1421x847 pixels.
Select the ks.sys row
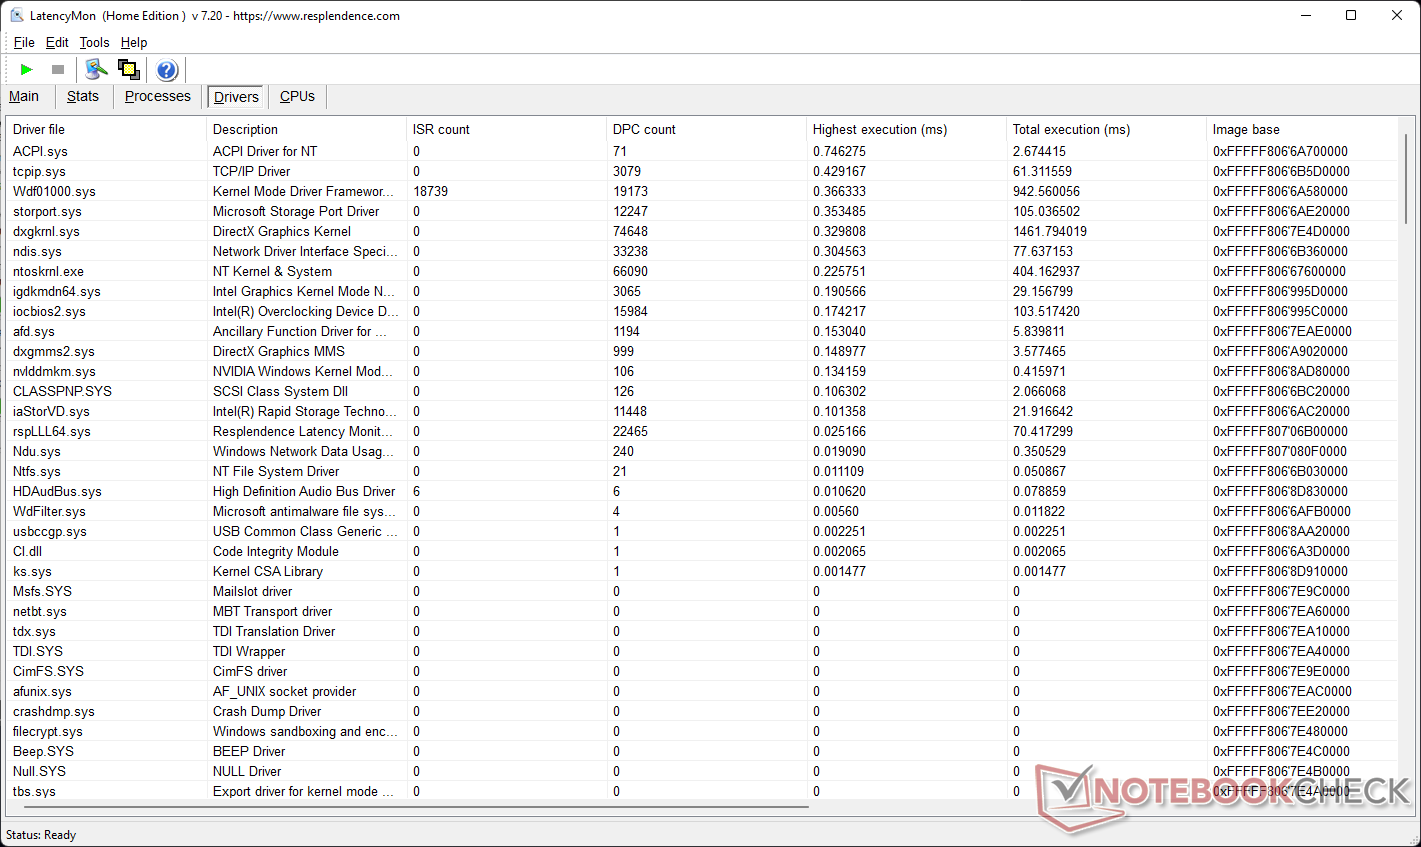point(703,571)
